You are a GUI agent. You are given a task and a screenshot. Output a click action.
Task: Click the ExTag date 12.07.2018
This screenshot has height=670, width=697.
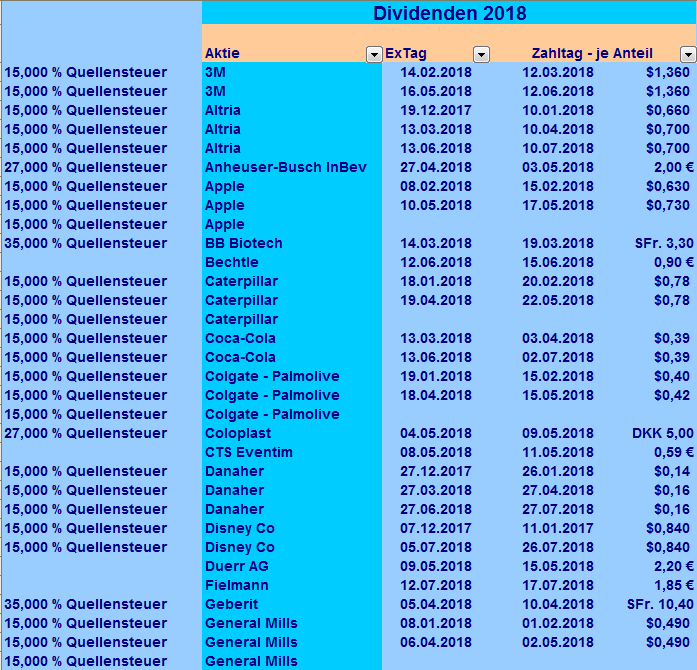[x=436, y=585]
